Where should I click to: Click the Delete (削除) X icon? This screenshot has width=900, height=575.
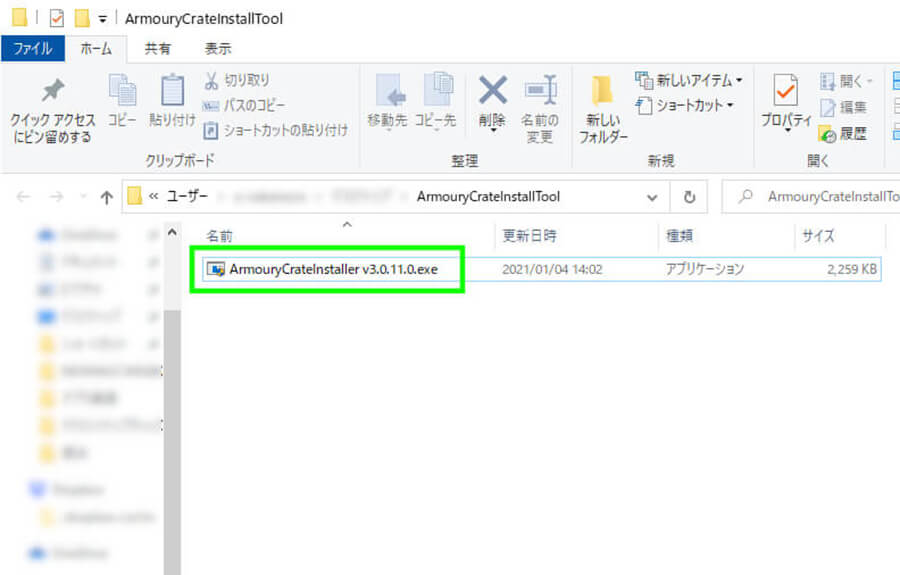[x=492, y=91]
